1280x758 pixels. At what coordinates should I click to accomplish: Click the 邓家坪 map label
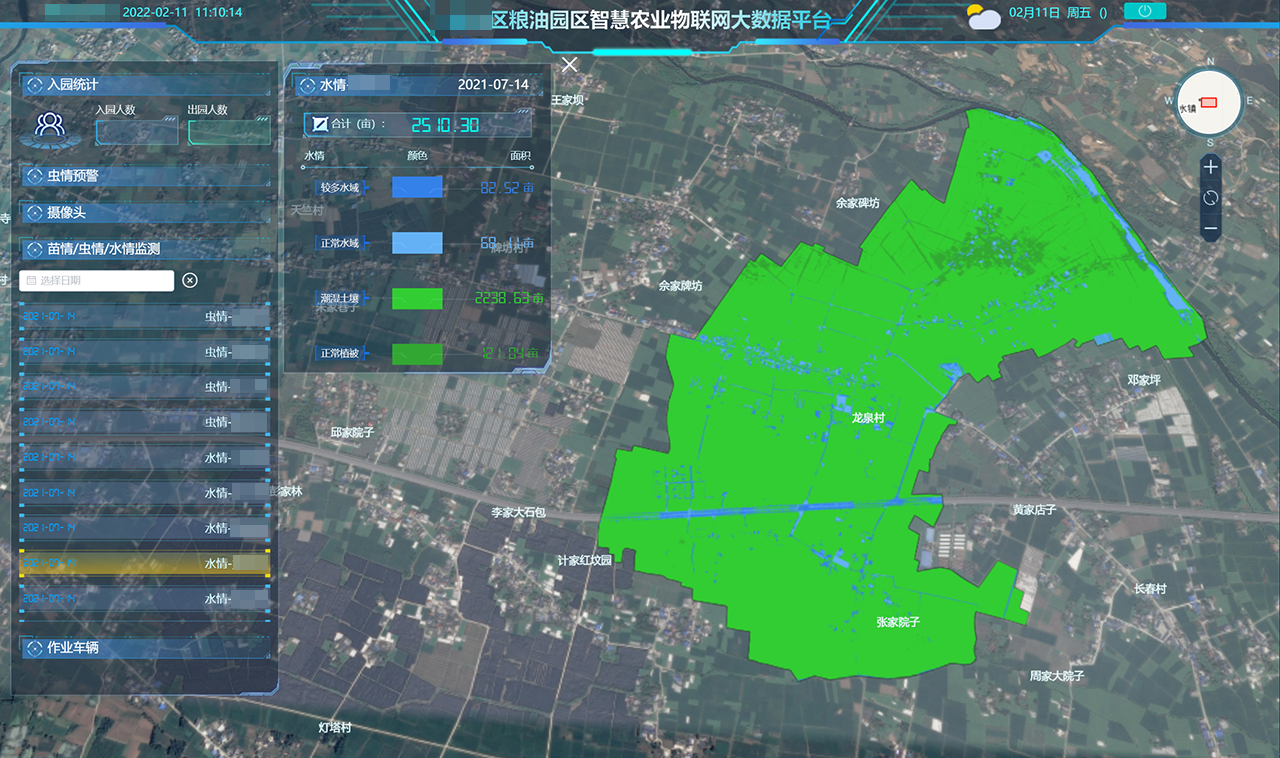click(x=1143, y=380)
